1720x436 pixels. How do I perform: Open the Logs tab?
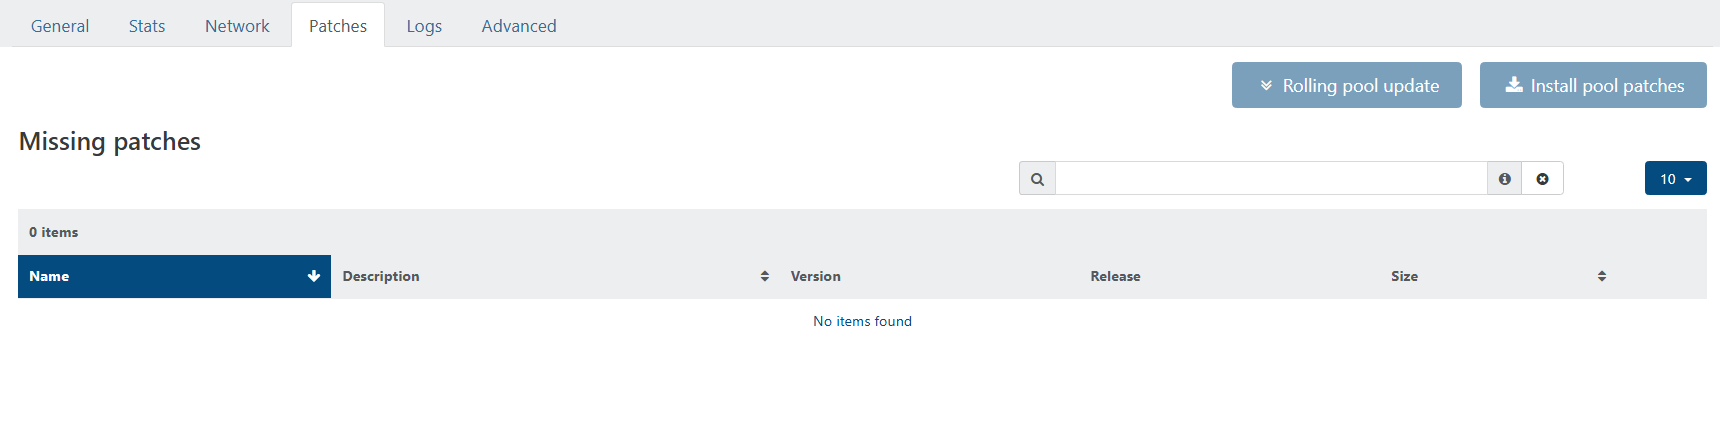424,26
